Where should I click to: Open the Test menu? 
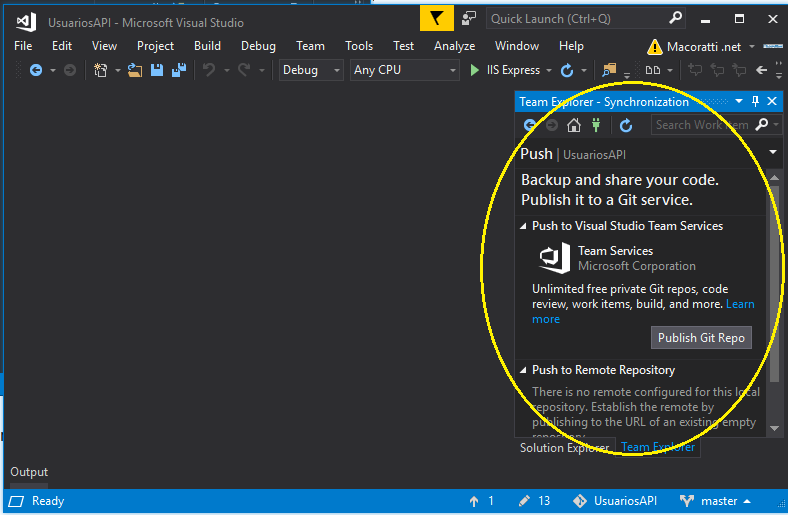click(x=404, y=46)
